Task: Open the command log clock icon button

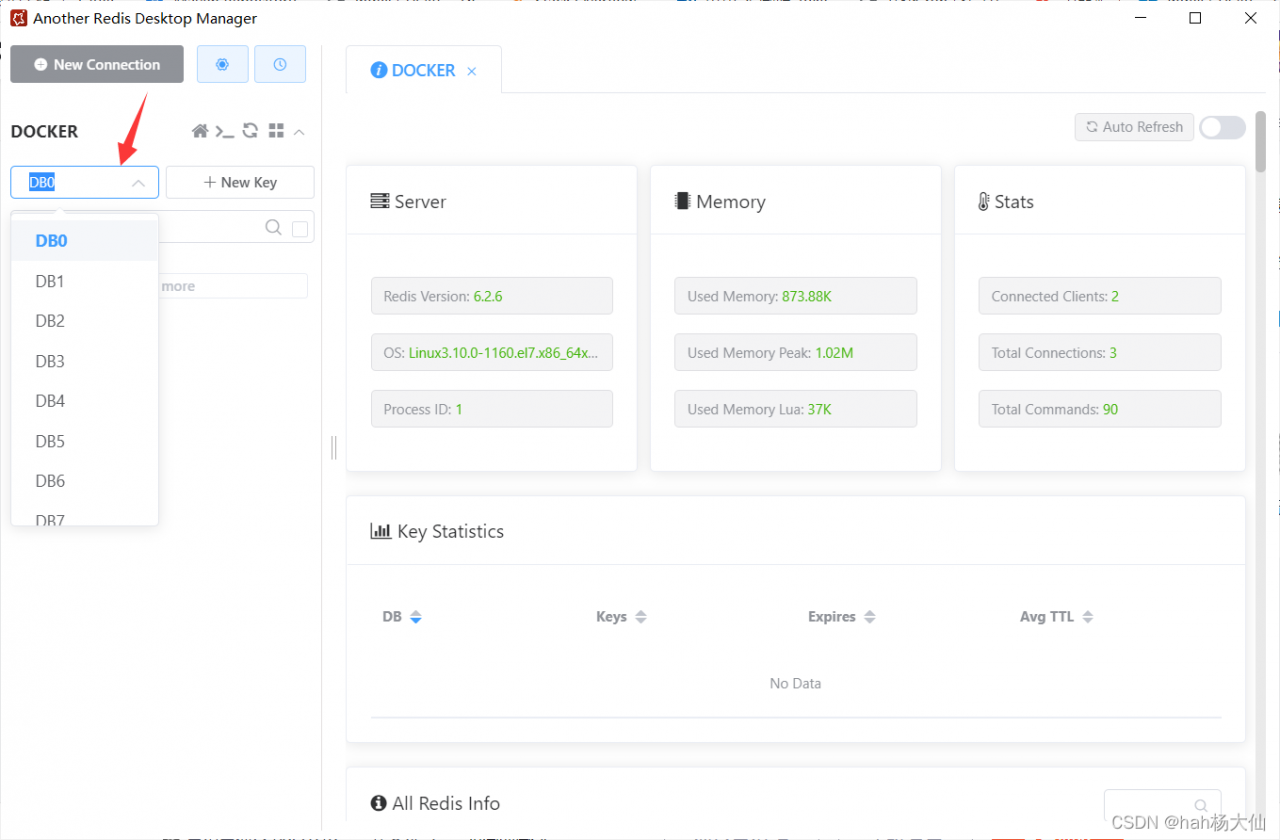Action: coord(280,64)
